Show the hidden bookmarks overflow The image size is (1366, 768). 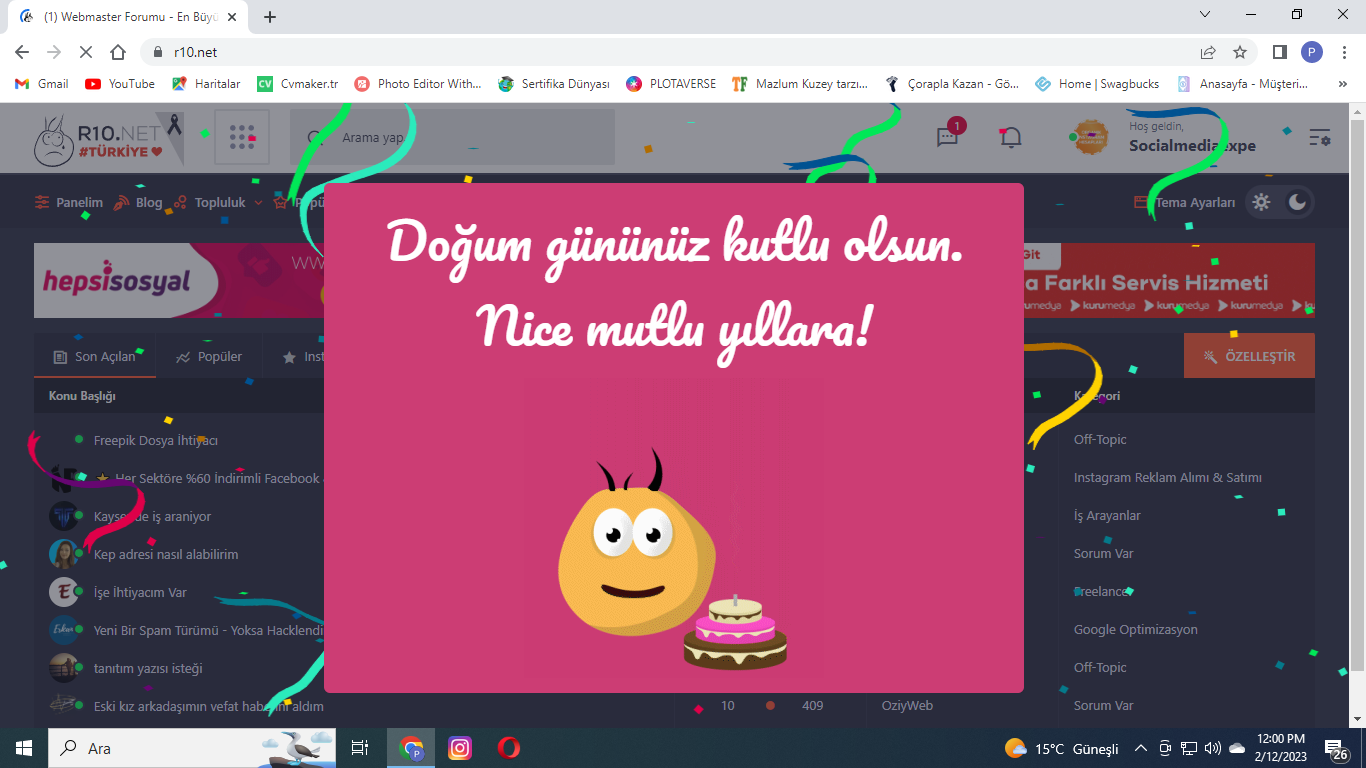1342,84
